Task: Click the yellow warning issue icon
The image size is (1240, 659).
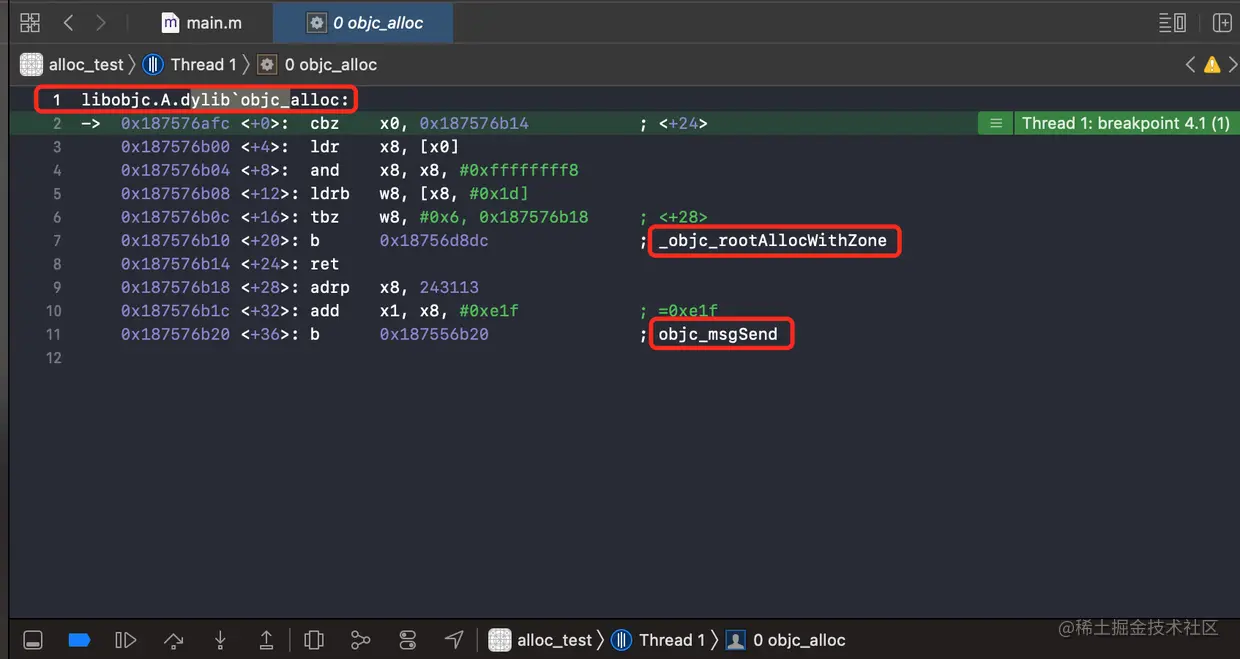Action: click(1212, 65)
